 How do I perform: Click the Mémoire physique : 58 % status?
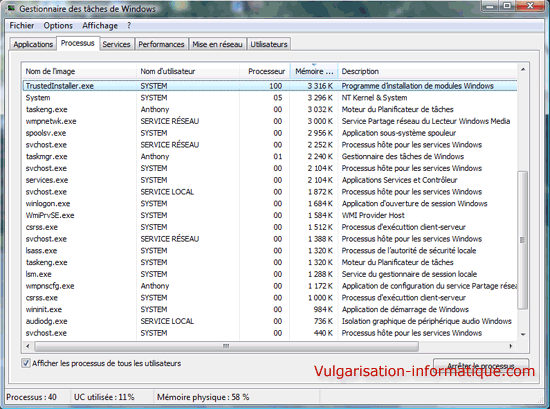coord(203,397)
